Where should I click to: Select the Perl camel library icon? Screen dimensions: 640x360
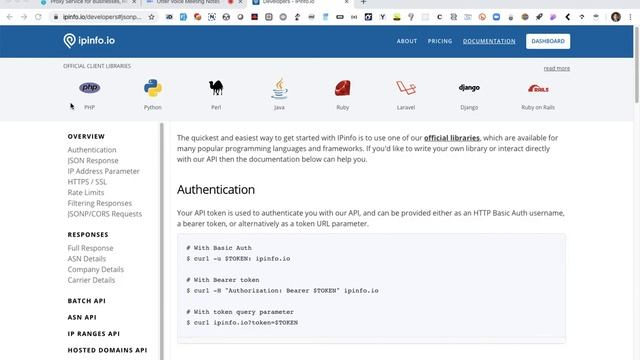tap(216, 87)
